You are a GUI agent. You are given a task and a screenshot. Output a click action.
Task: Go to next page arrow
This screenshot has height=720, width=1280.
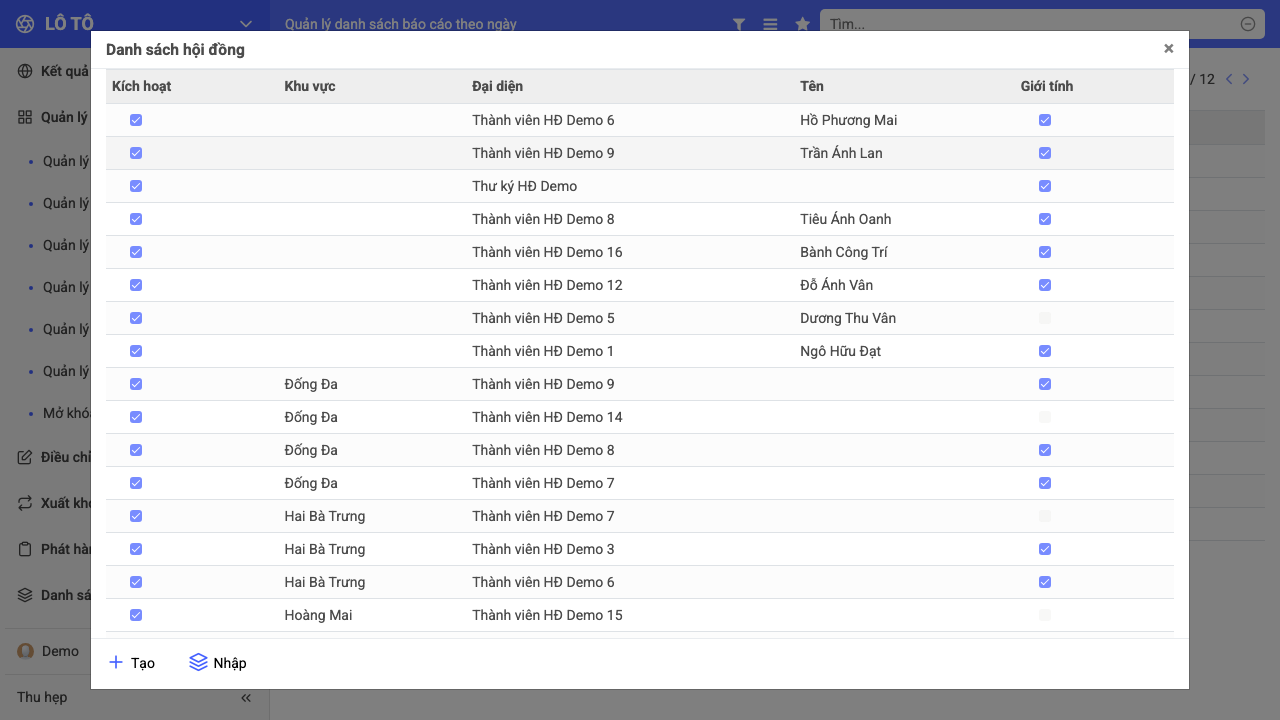[1246, 79]
